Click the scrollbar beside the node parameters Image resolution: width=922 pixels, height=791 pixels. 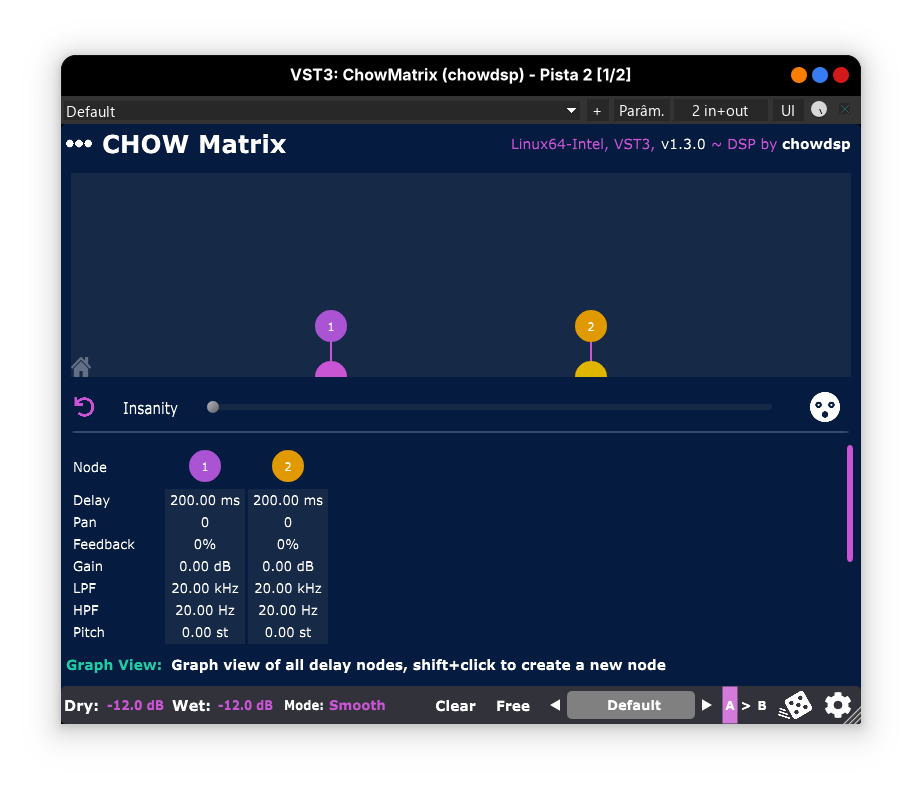(x=849, y=503)
